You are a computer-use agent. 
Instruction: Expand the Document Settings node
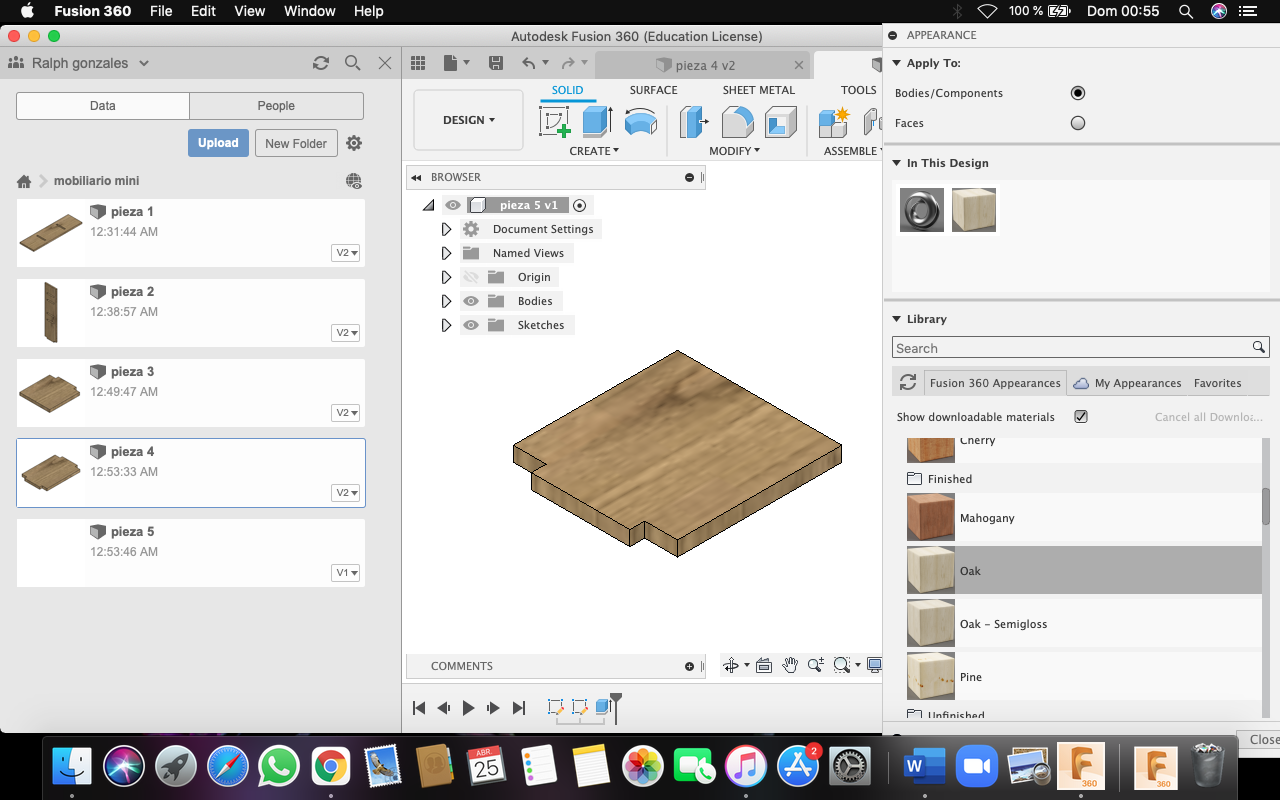click(x=446, y=229)
